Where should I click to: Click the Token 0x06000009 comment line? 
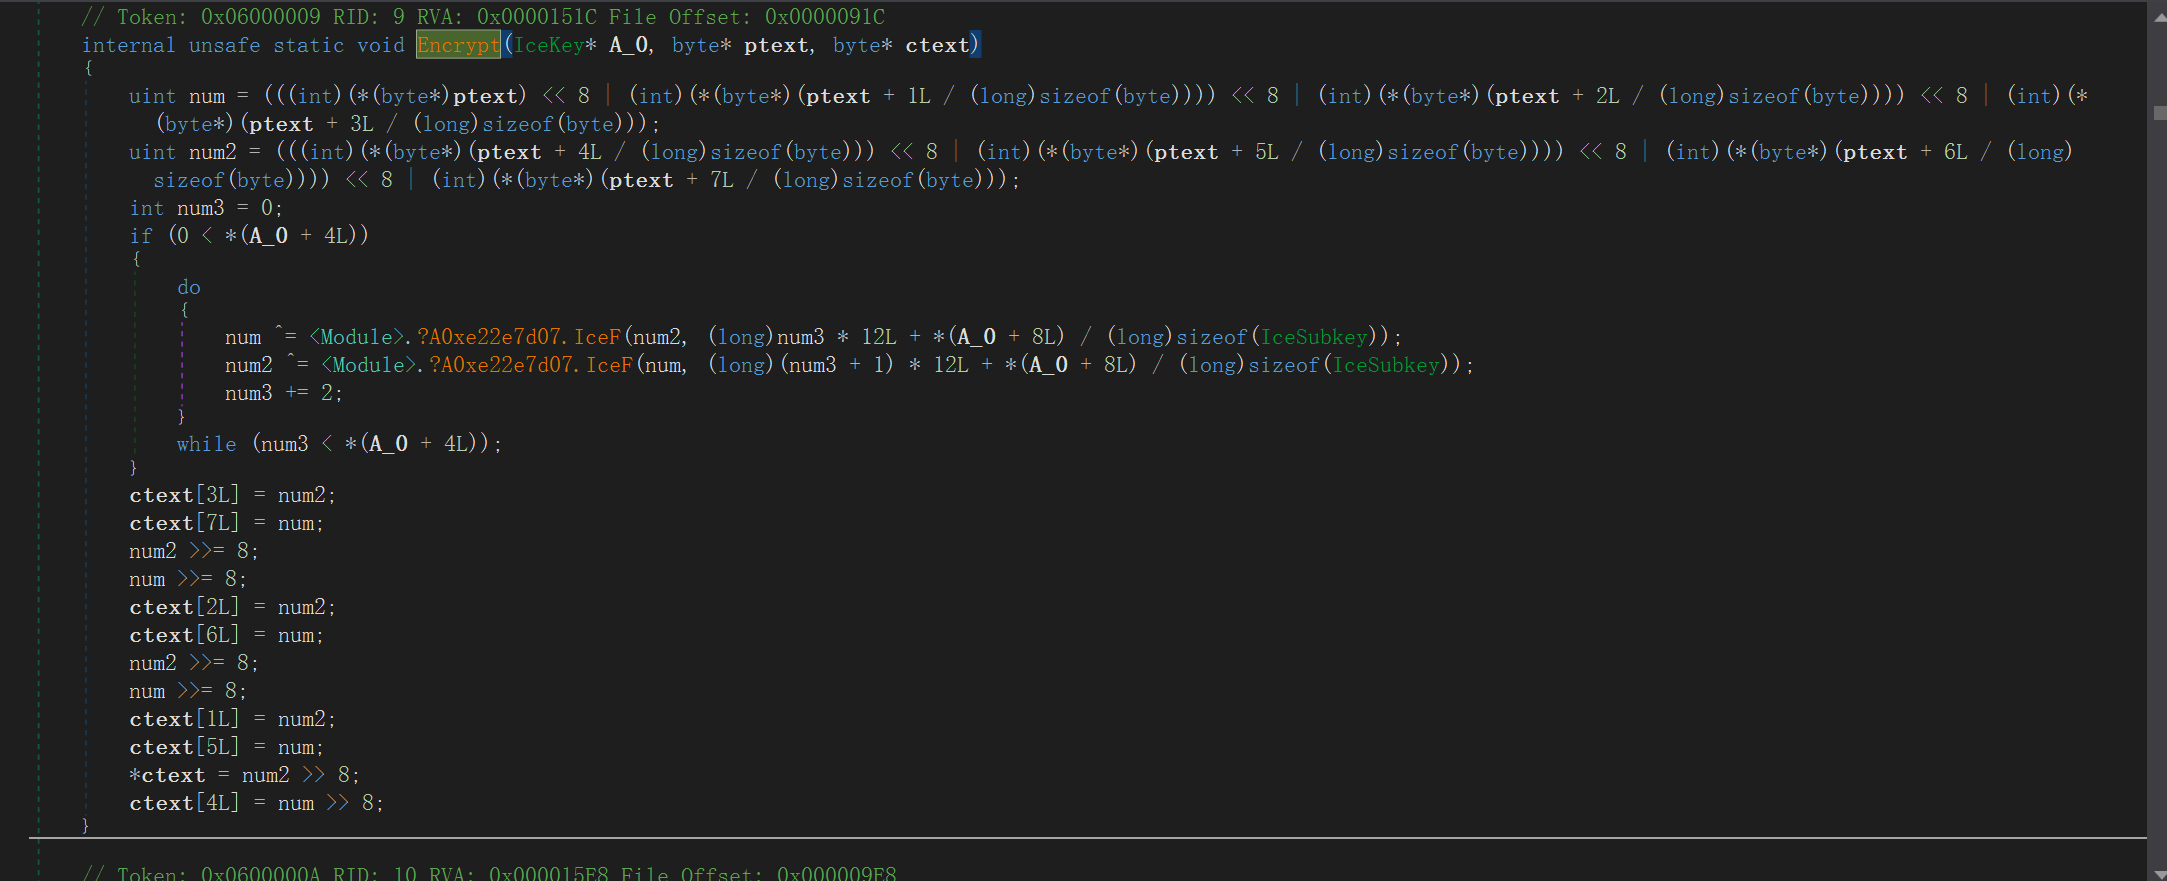coord(482,17)
